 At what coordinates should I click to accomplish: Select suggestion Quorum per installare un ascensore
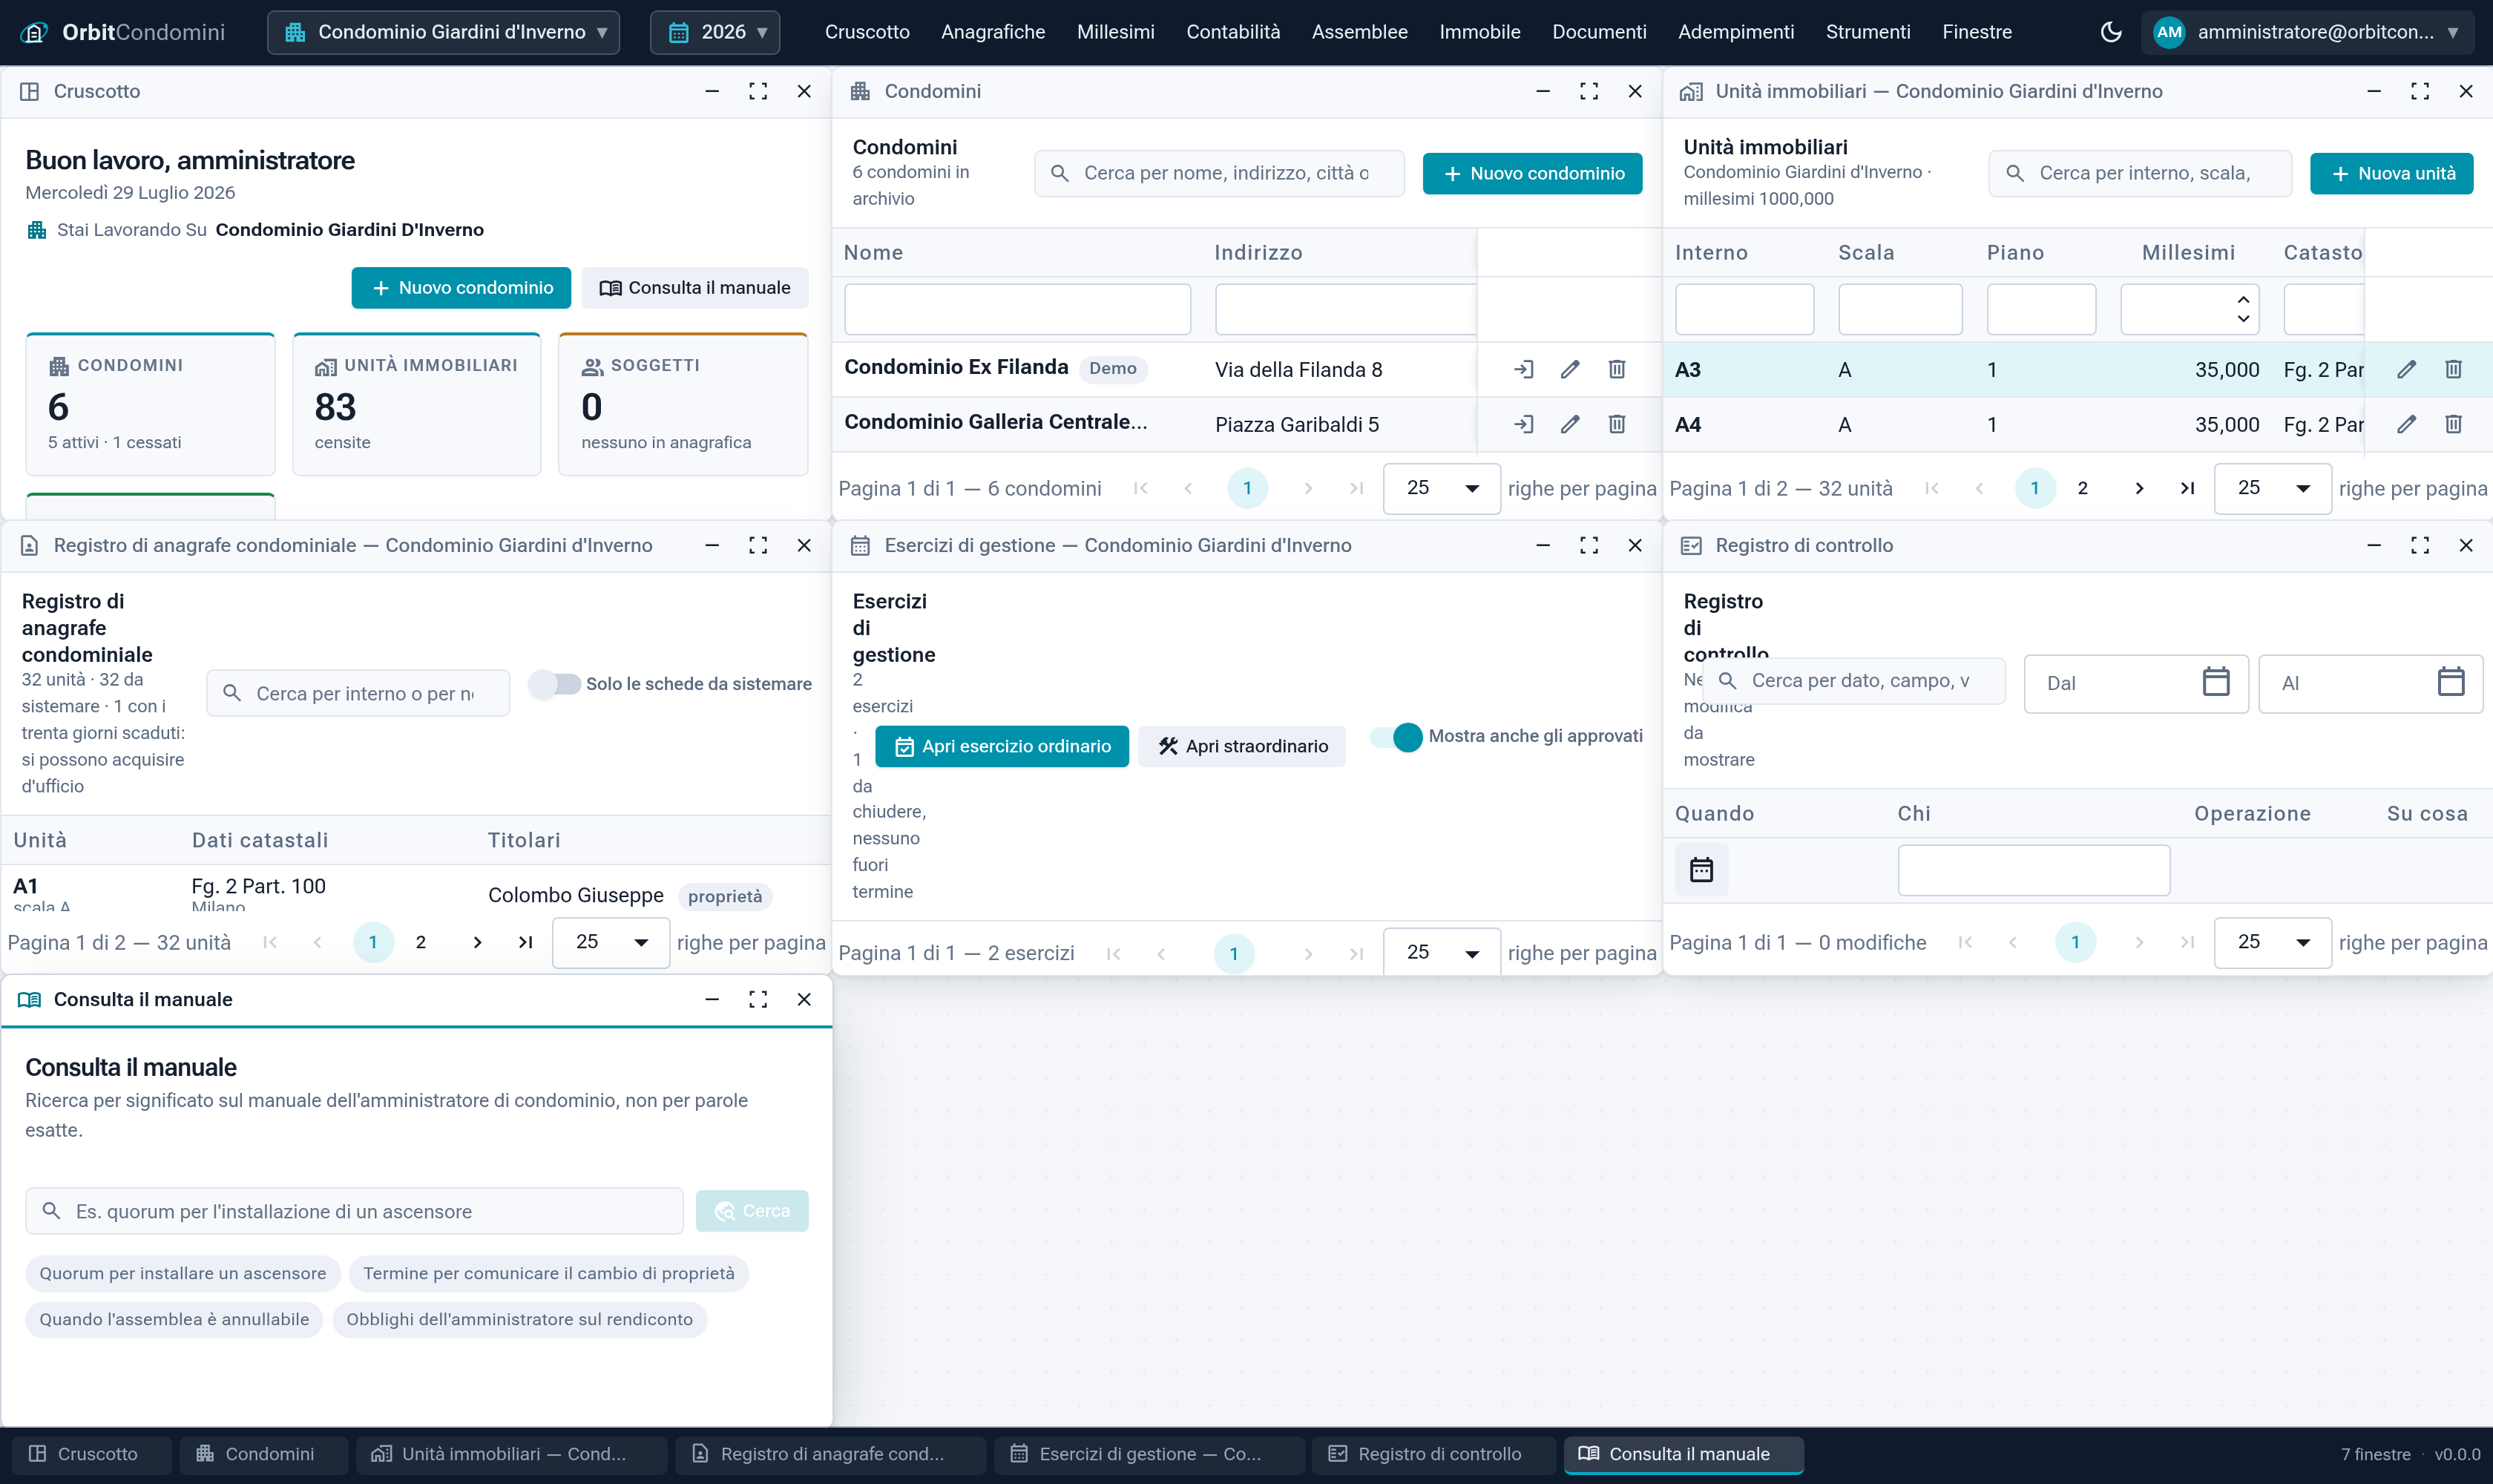click(x=183, y=1273)
